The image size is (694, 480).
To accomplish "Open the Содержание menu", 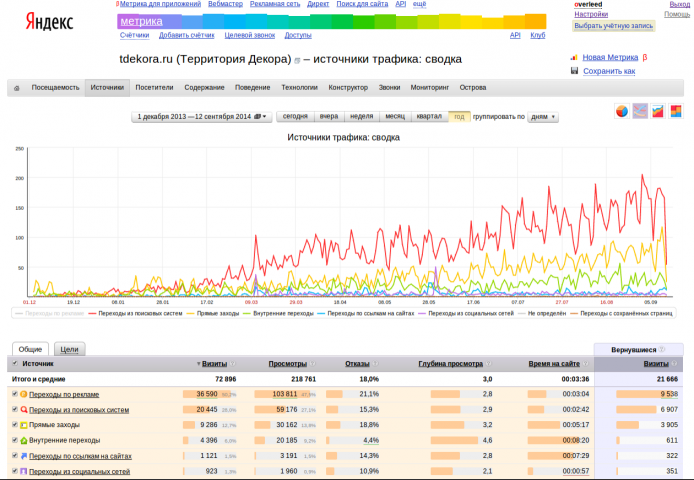I will (x=204, y=88).
